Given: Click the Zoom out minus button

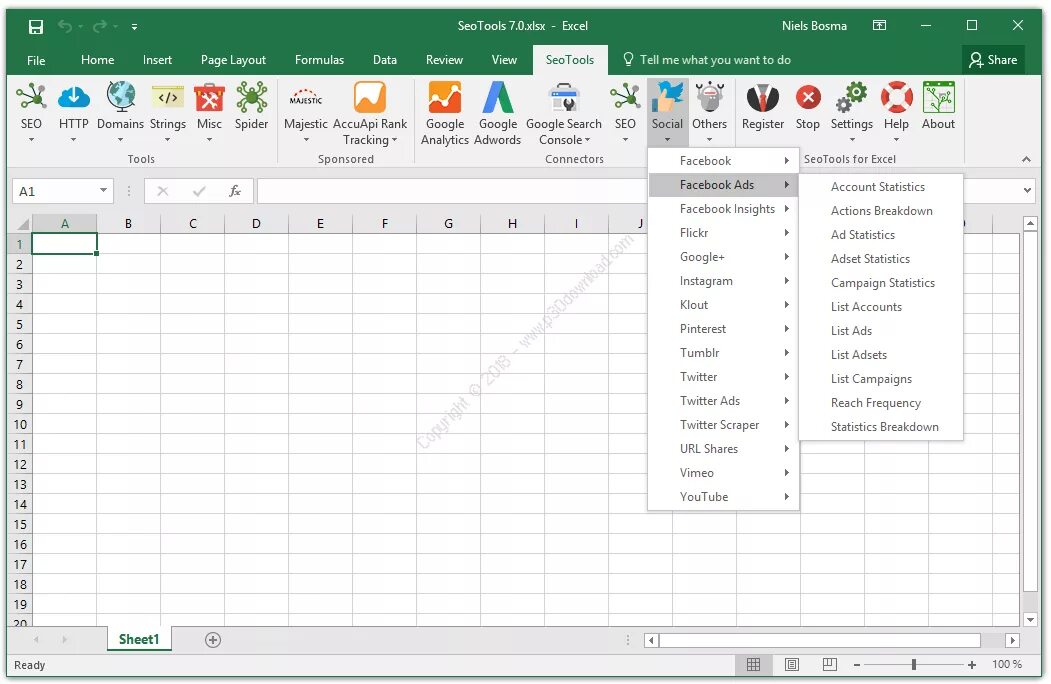Looking at the screenshot, I should tap(857, 665).
